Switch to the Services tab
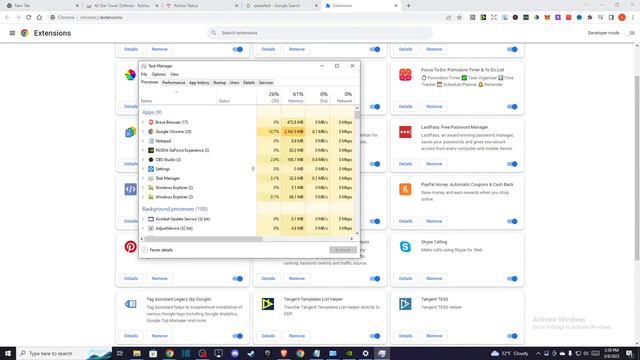The height and width of the screenshot is (360, 640). [266, 83]
